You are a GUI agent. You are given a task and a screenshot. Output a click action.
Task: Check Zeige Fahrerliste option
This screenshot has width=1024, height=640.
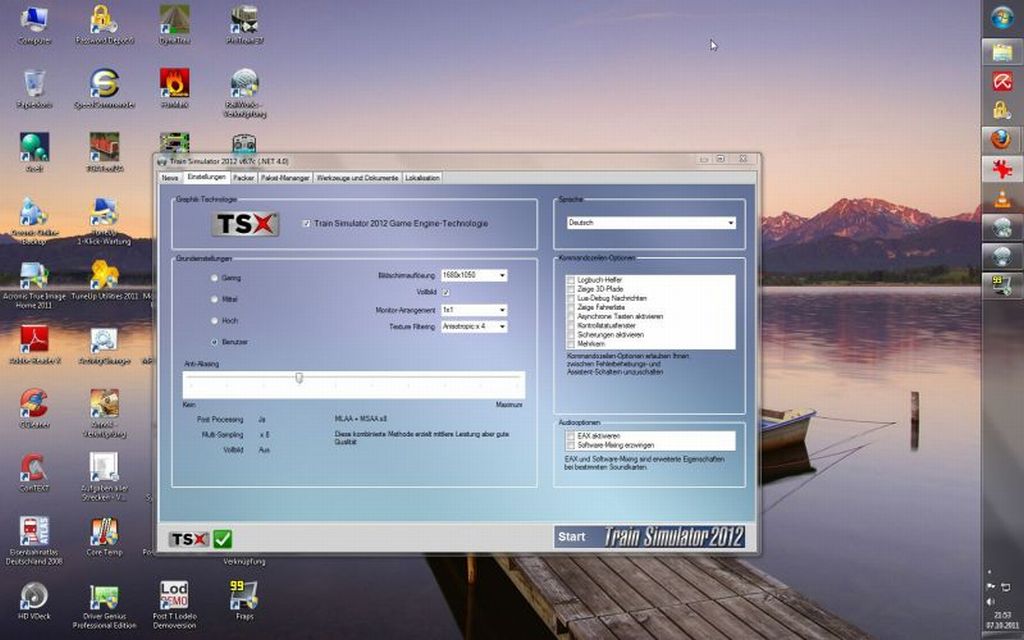tap(571, 307)
